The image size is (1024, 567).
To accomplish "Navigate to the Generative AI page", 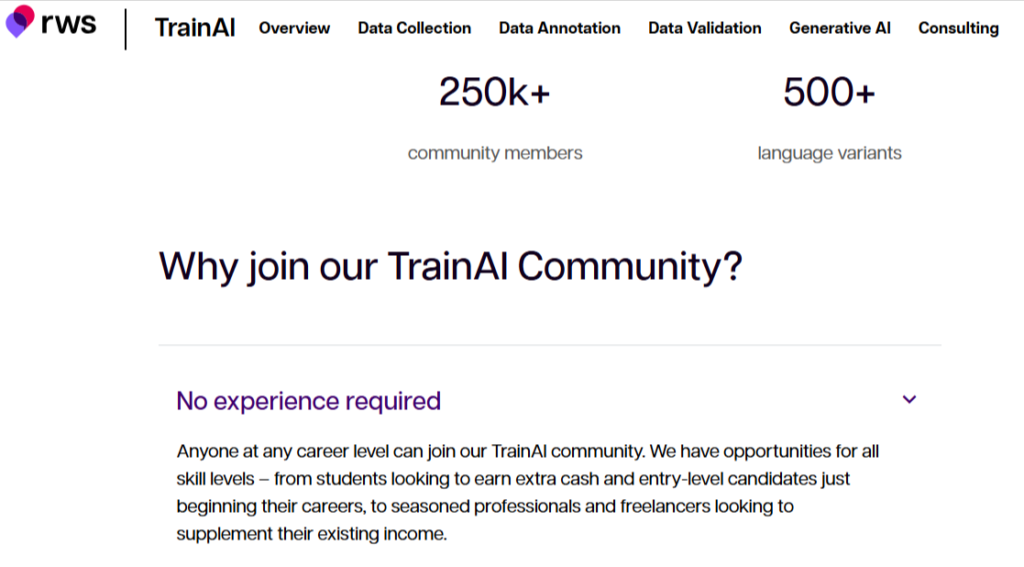I will tap(839, 28).
